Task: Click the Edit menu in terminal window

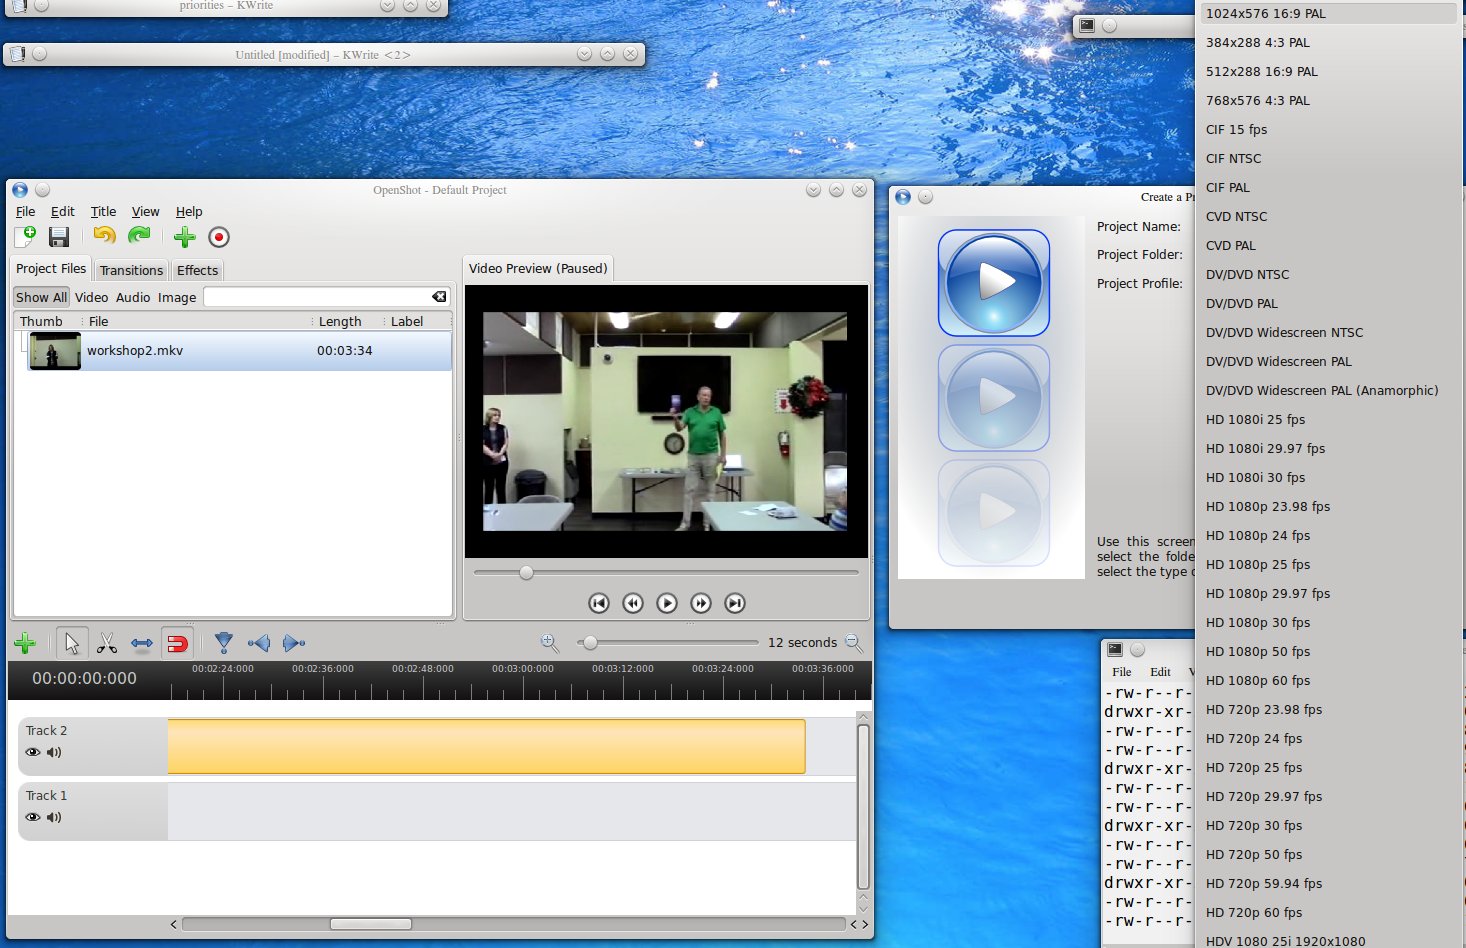Action: click(1160, 672)
